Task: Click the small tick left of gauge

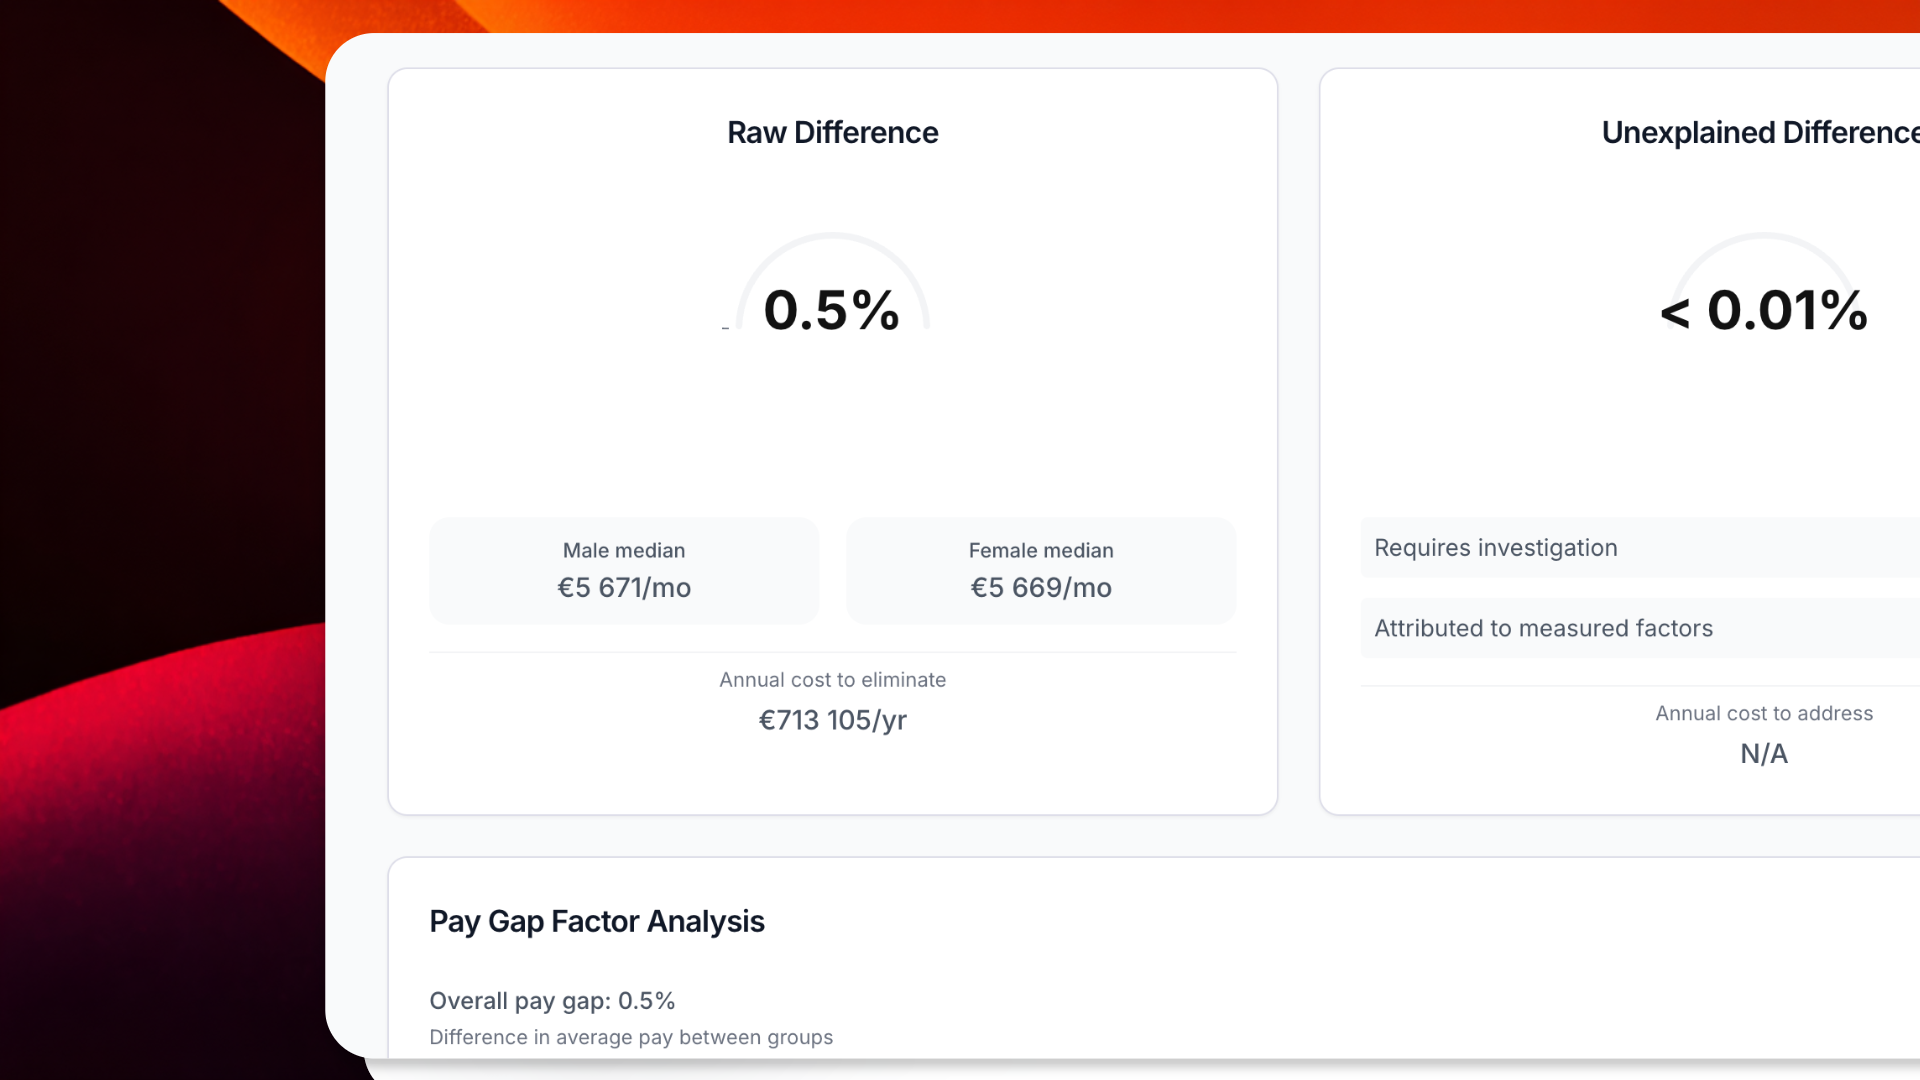Action: [725, 328]
